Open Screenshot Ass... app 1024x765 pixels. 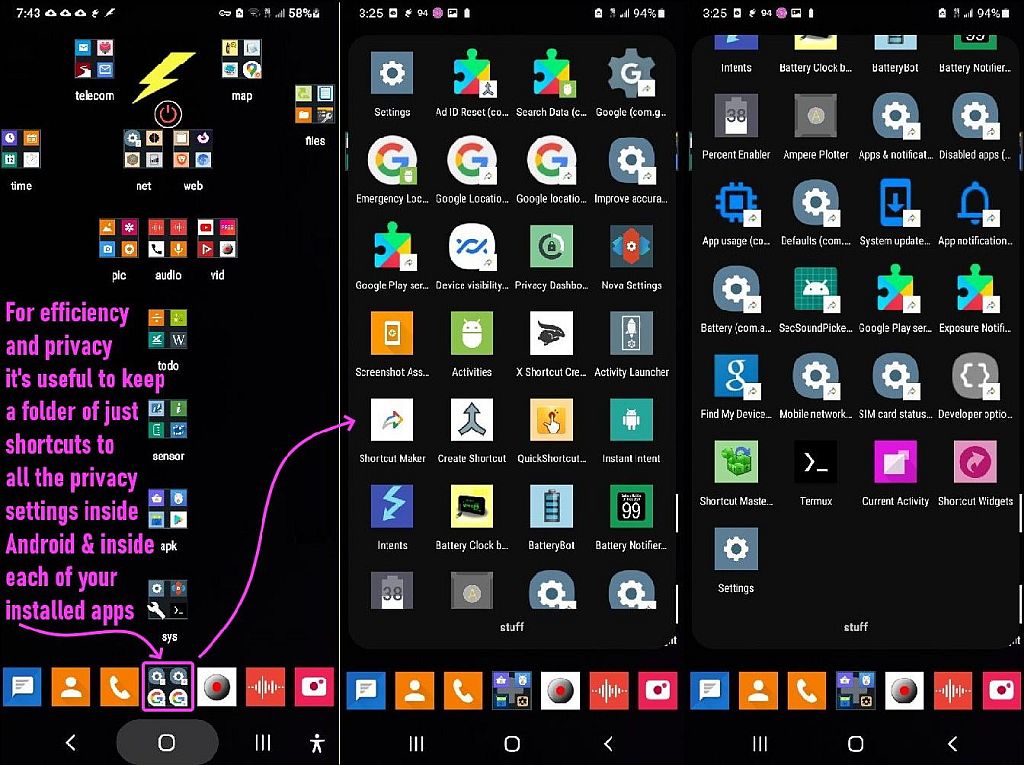[392, 333]
